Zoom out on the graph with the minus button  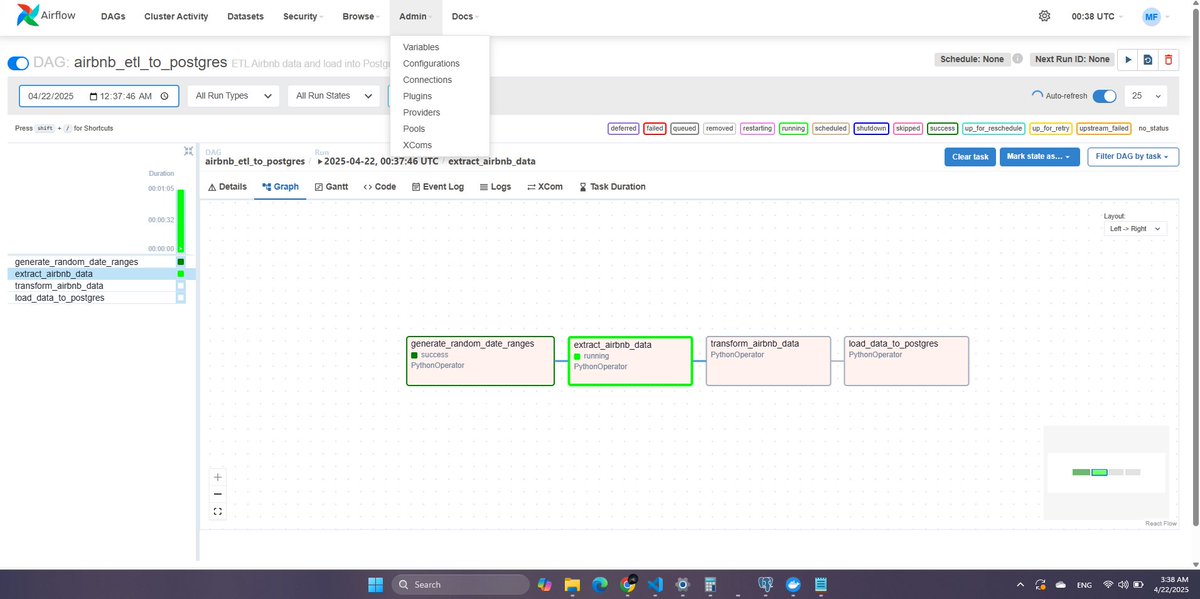pyautogui.click(x=218, y=494)
